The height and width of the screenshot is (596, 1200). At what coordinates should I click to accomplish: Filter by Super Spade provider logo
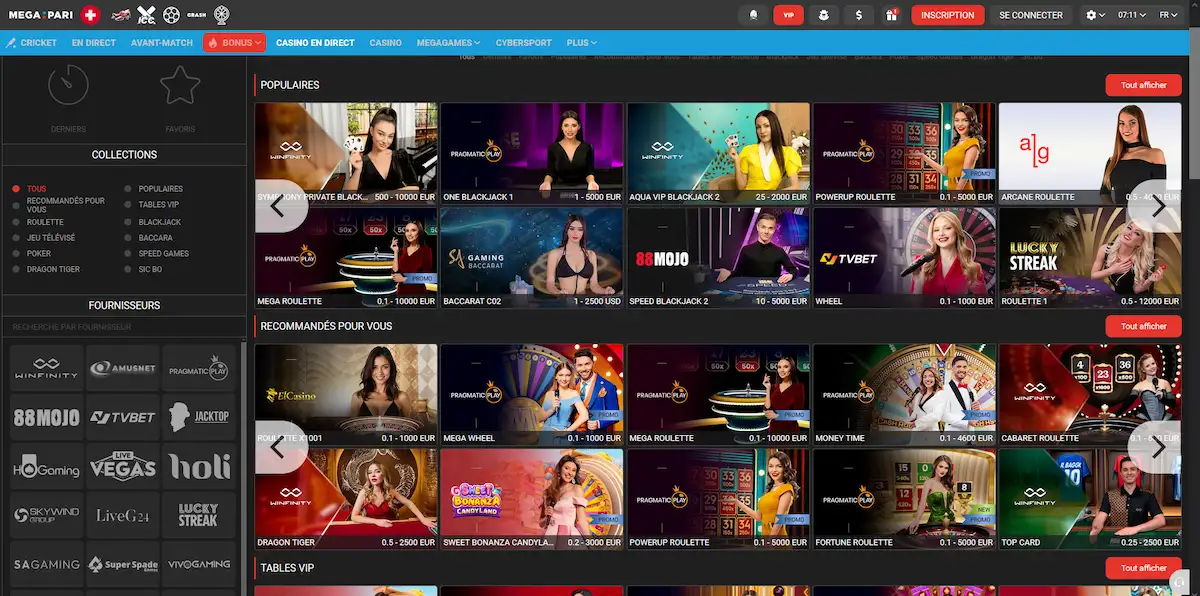tap(123, 564)
